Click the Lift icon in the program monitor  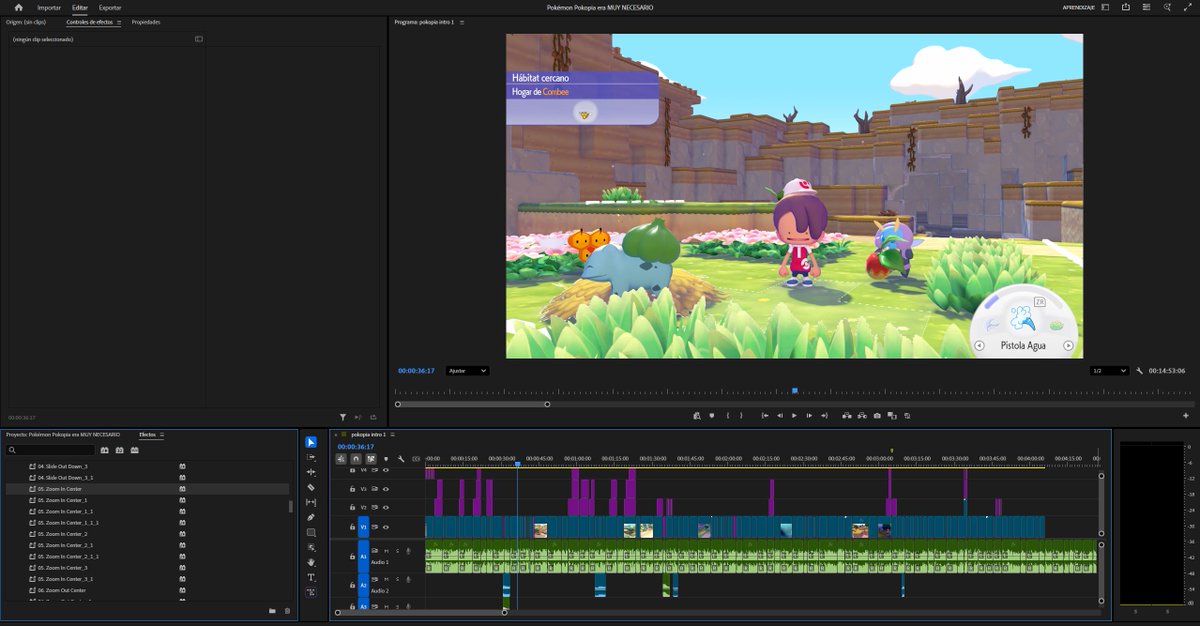[x=847, y=416]
